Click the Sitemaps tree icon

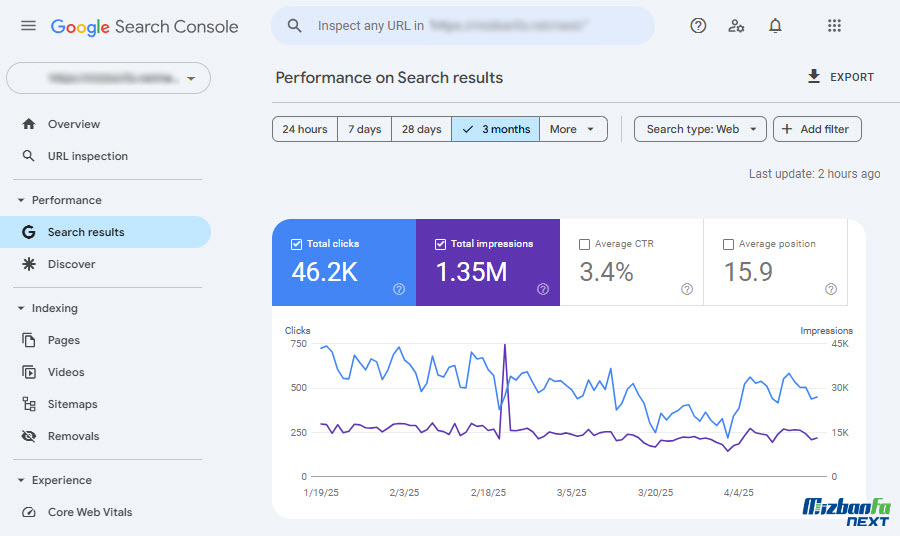[x=29, y=404]
